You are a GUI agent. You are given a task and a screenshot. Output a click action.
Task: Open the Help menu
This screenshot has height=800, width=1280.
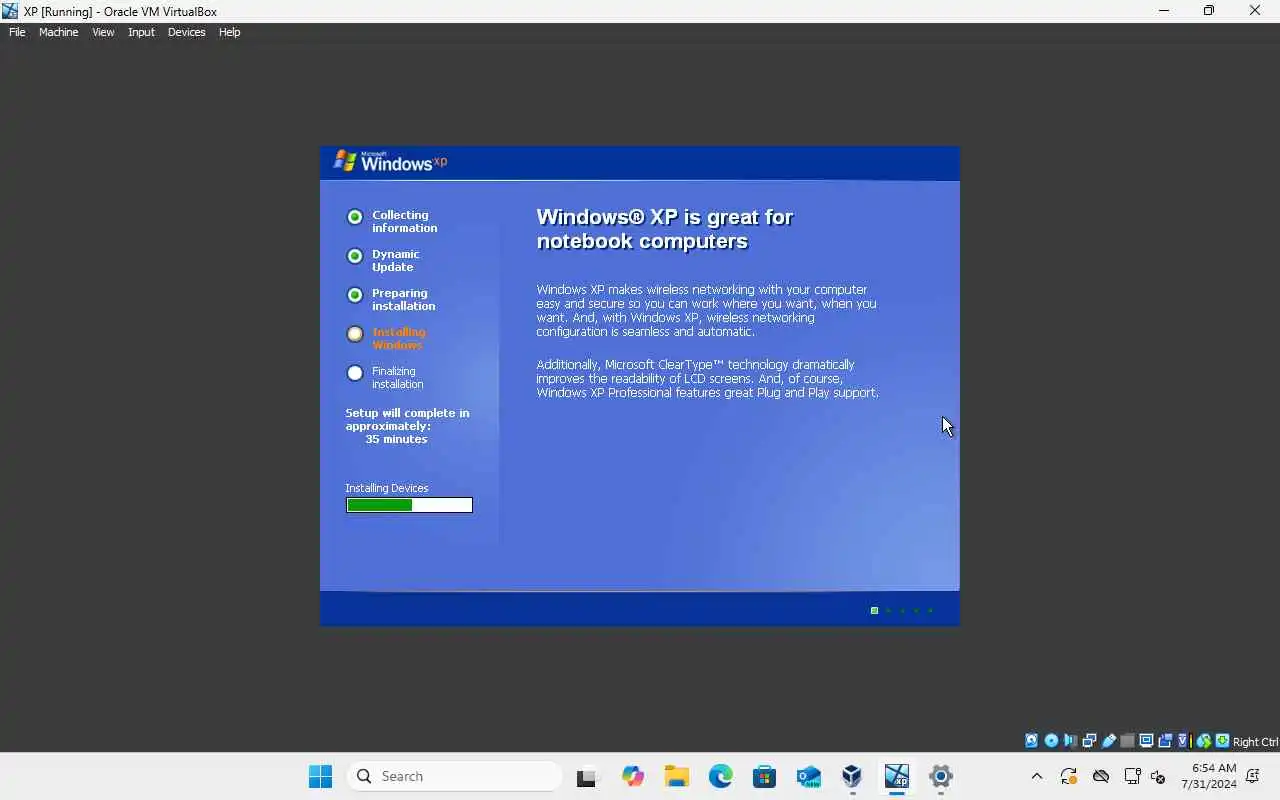(229, 32)
